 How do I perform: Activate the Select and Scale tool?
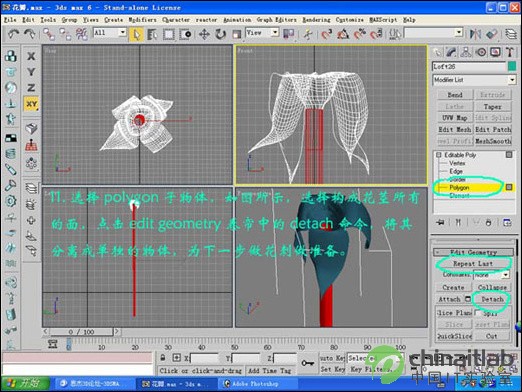coord(237,34)
